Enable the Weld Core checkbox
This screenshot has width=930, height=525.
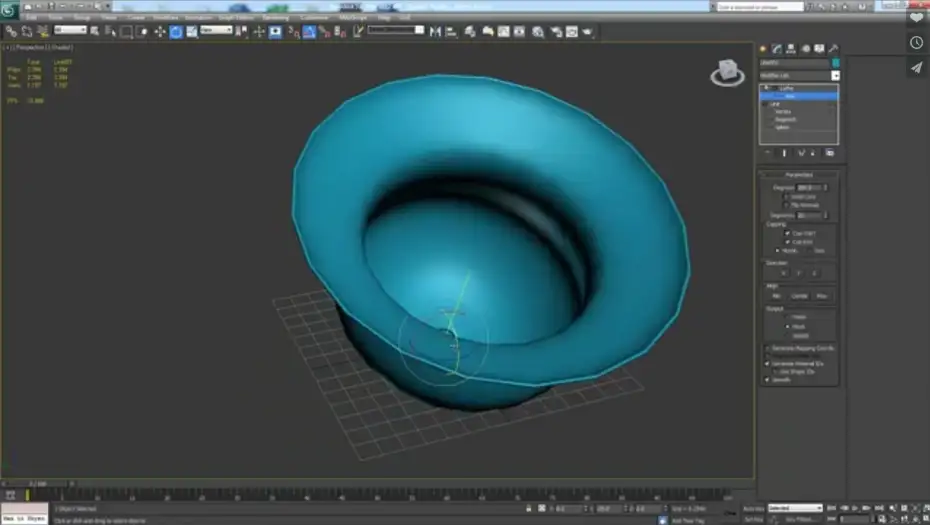786,196
